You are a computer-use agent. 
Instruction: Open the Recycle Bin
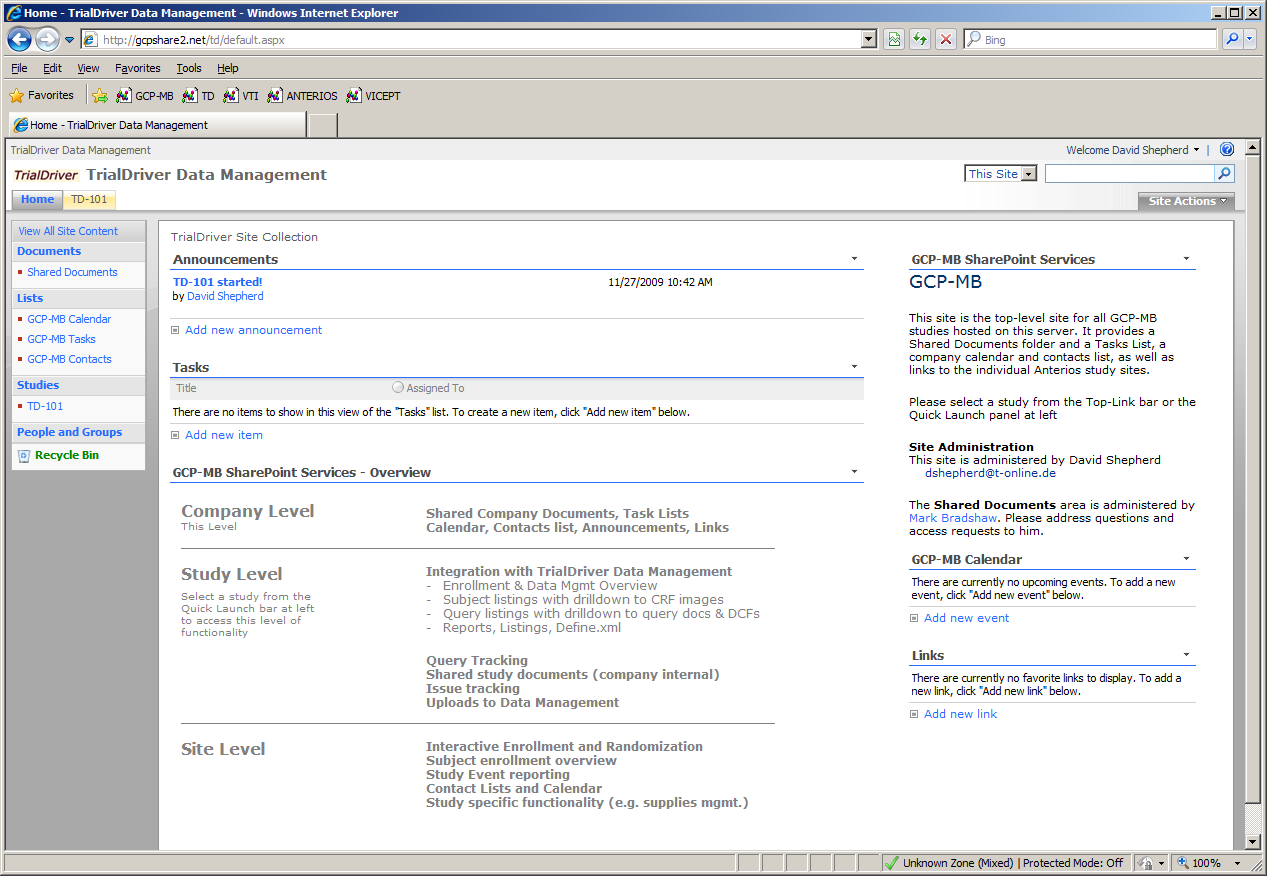point(66,455)
